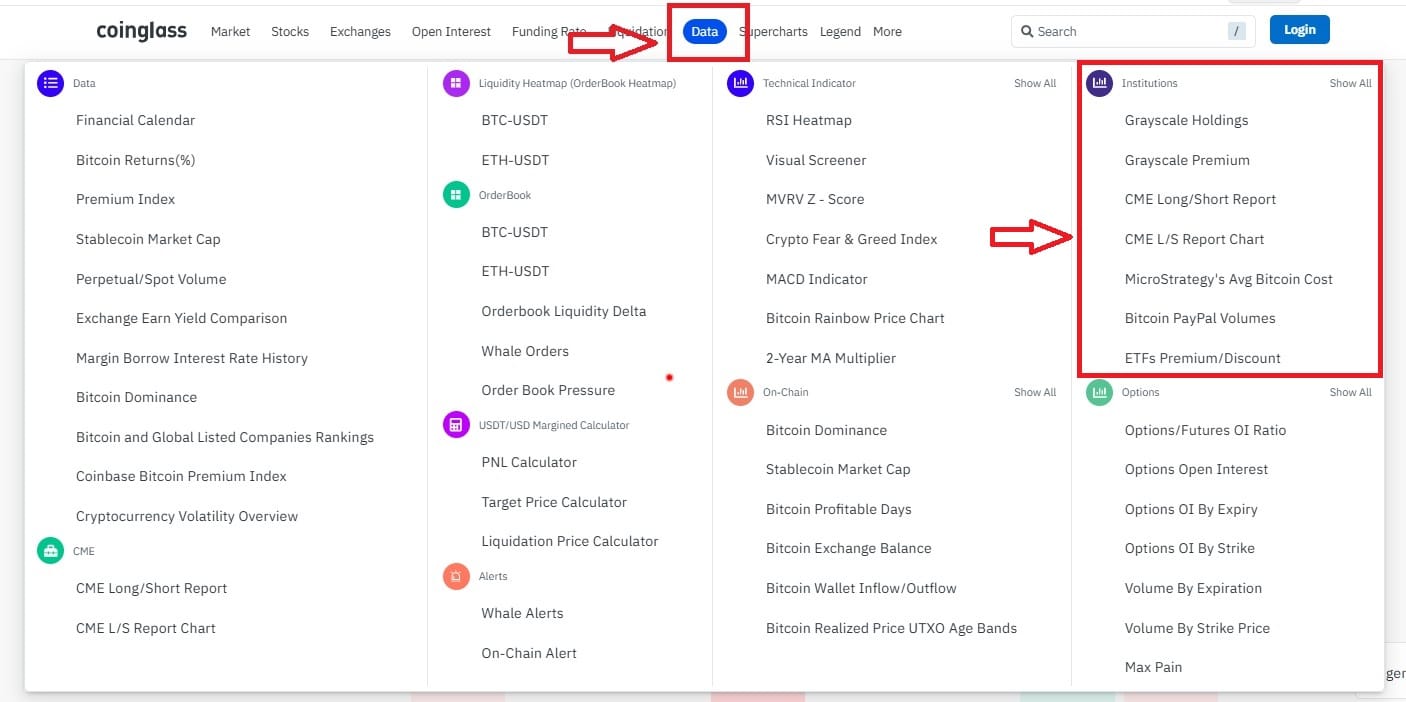The width and height of the screenshot is (1406, 702).
Task: Open MVRV Z - Score
Action: (815, 199)
